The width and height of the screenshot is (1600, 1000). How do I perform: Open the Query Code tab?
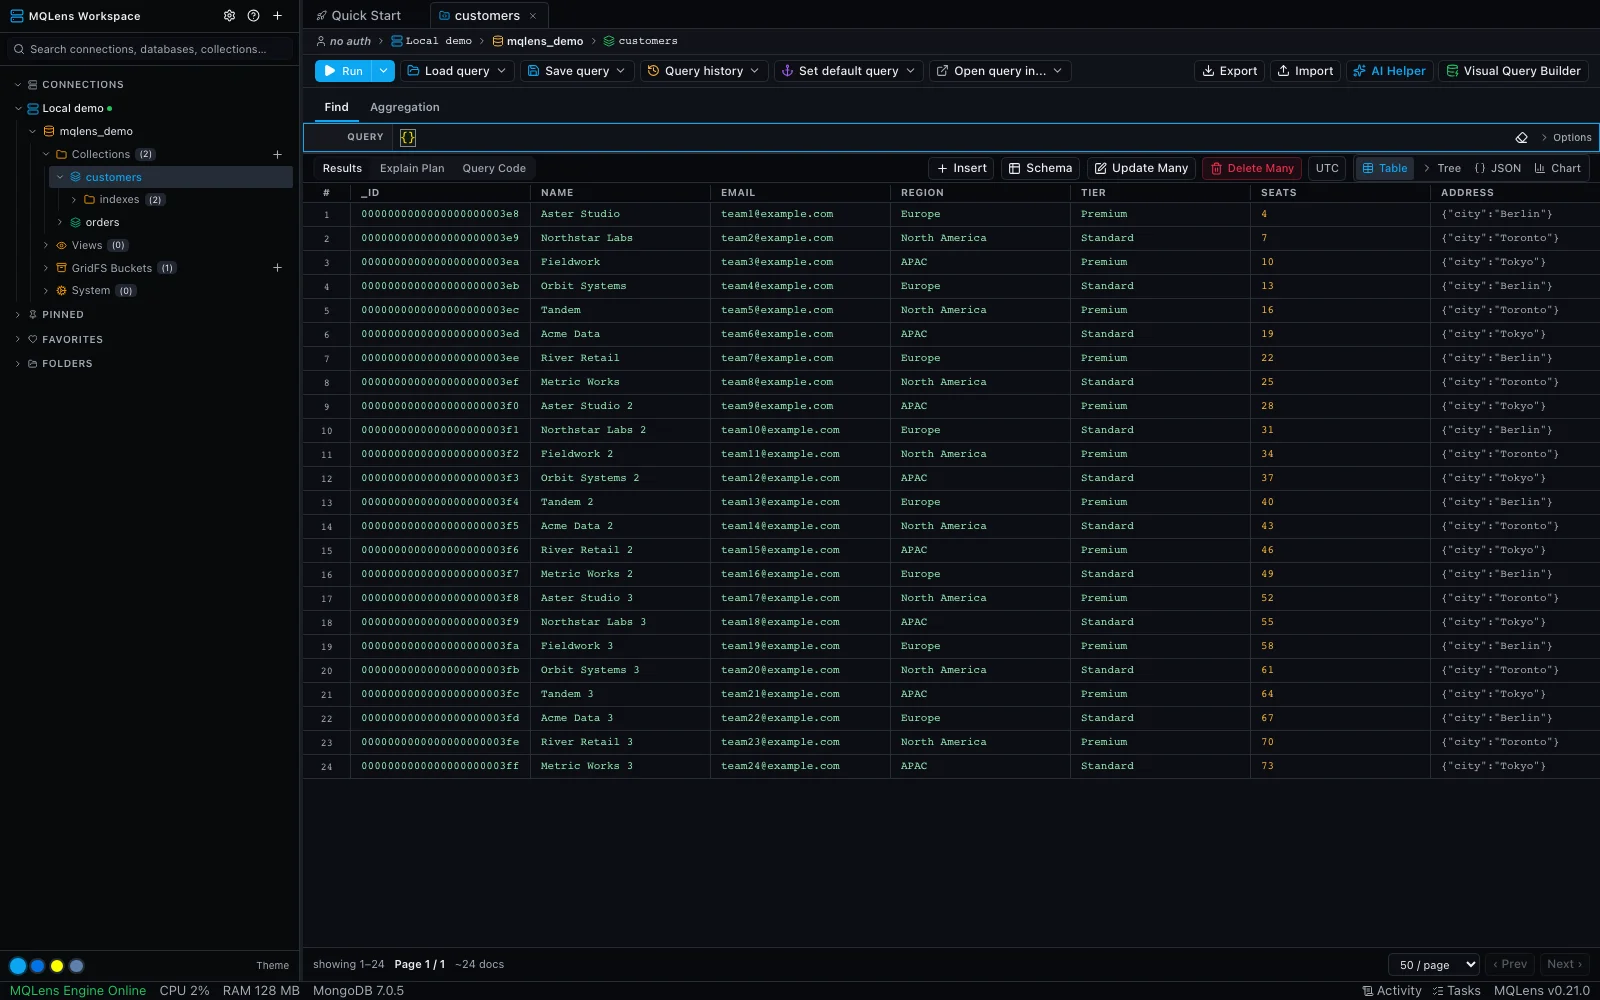(494, 168)
